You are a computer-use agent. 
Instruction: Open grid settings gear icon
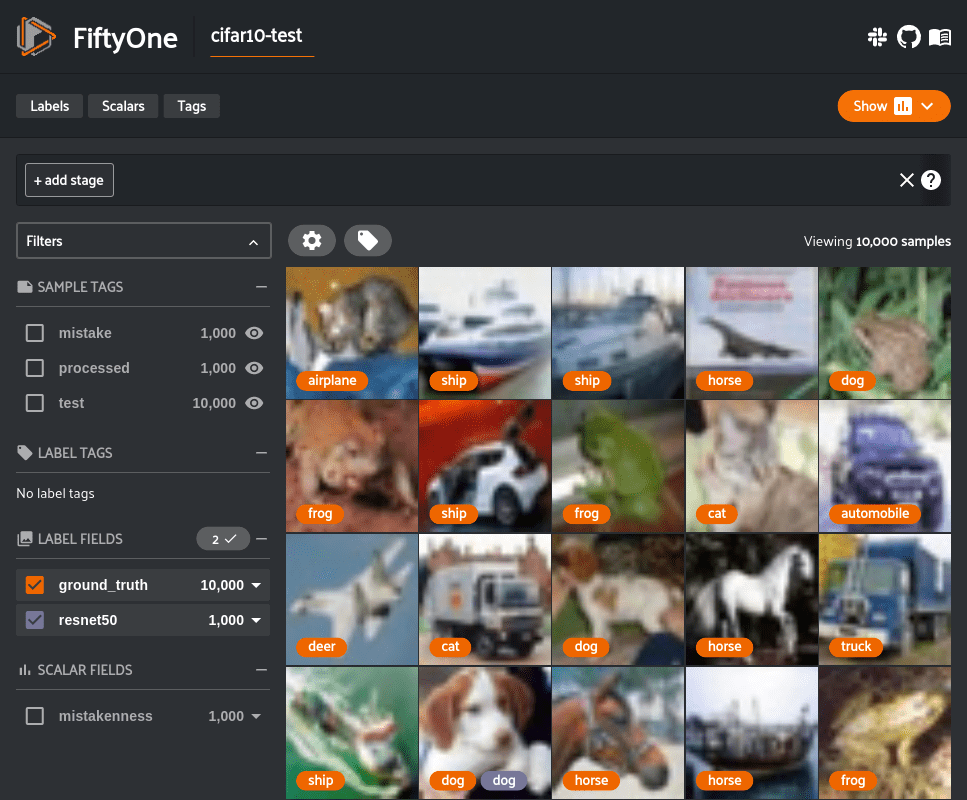311,241
